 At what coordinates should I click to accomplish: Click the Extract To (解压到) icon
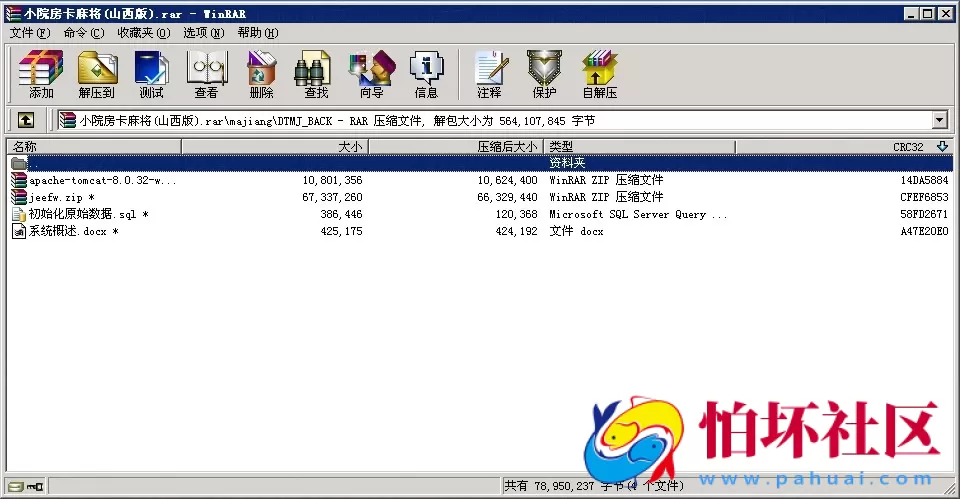[97, 74]
